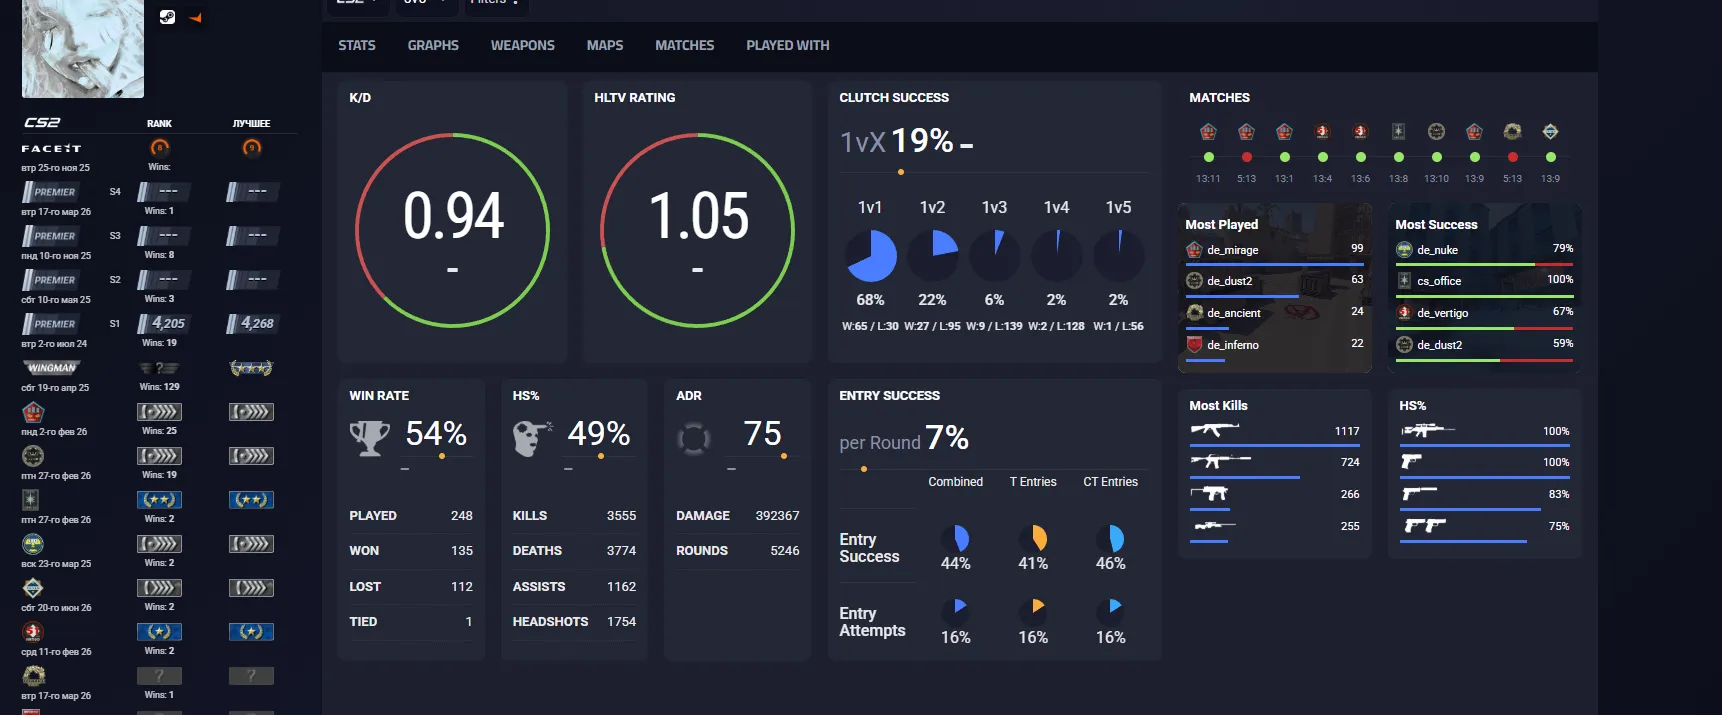This screenshot has width=1722, height=715.
Task: Open the GRAPHS tab
Action: [433, 45]
